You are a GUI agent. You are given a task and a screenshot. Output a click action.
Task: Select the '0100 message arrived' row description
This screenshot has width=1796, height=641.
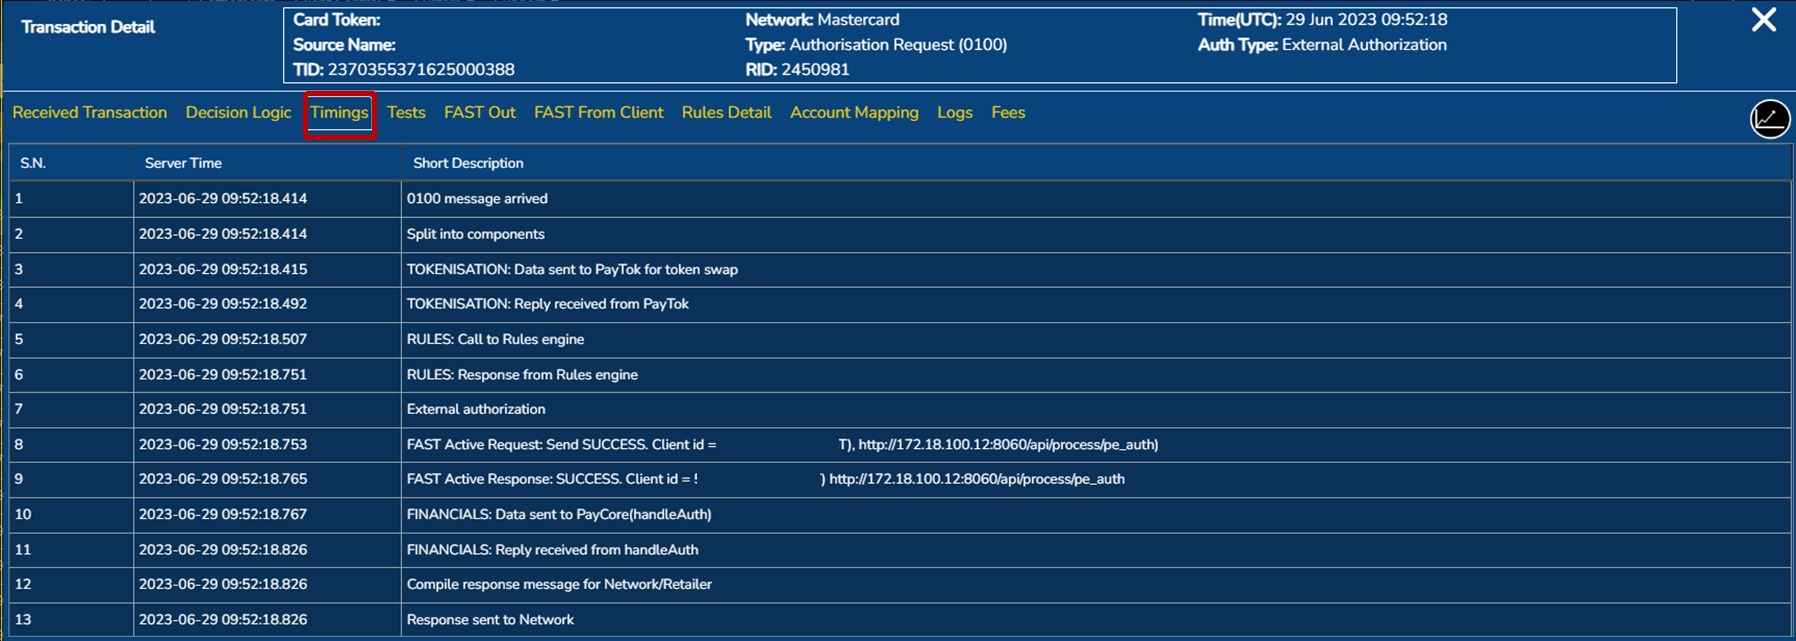(477, 199)
